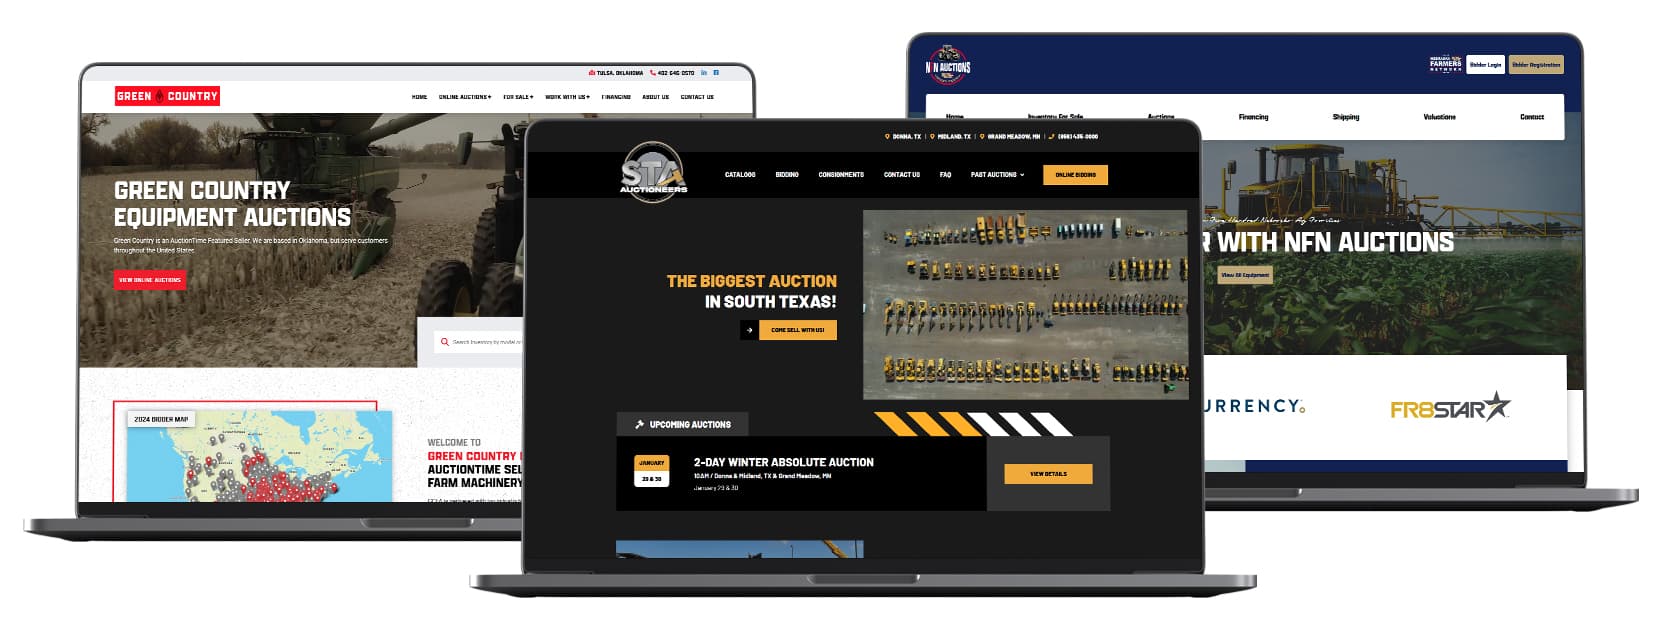Open Contact on NFN Auctions site
The width and height of the screenshot is (1668, 620).
(1532, 117)
